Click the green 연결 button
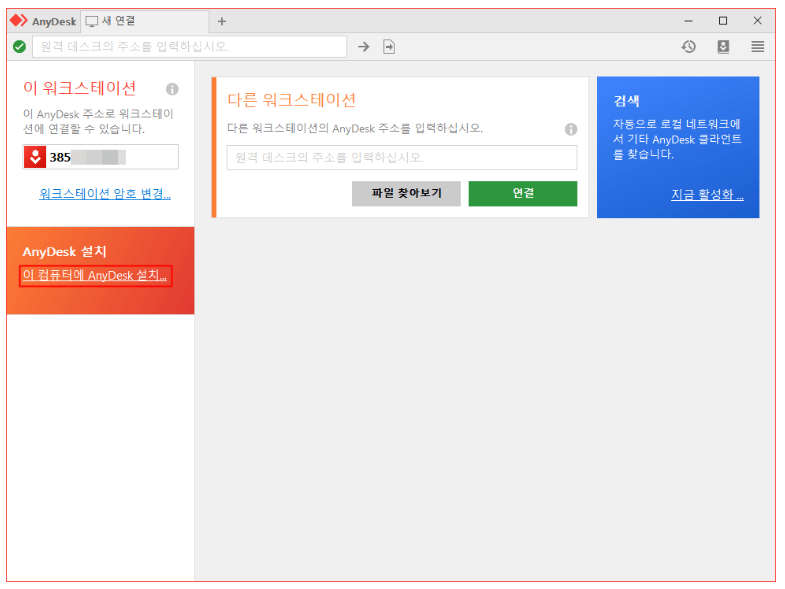The image size is (785, 589). pyautogui.click(x=523, y=193)
